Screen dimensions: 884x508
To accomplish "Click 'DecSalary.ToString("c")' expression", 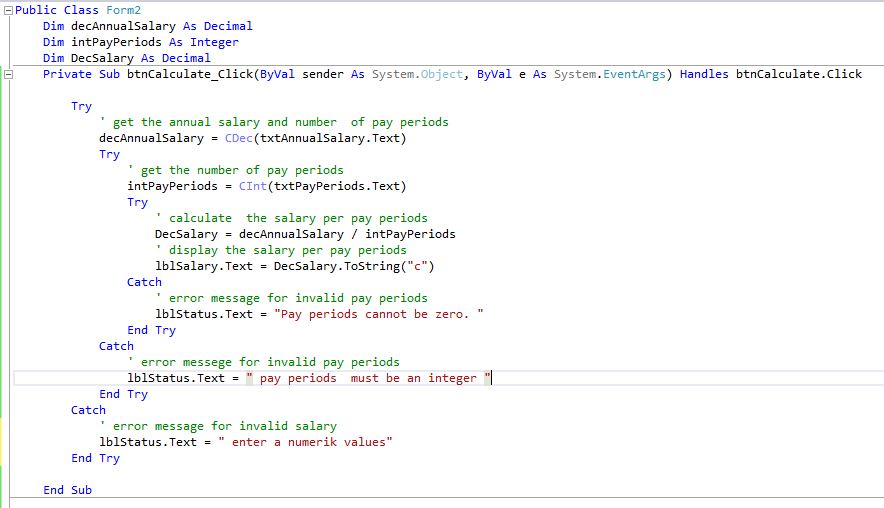I will click(x=354, y=266).
